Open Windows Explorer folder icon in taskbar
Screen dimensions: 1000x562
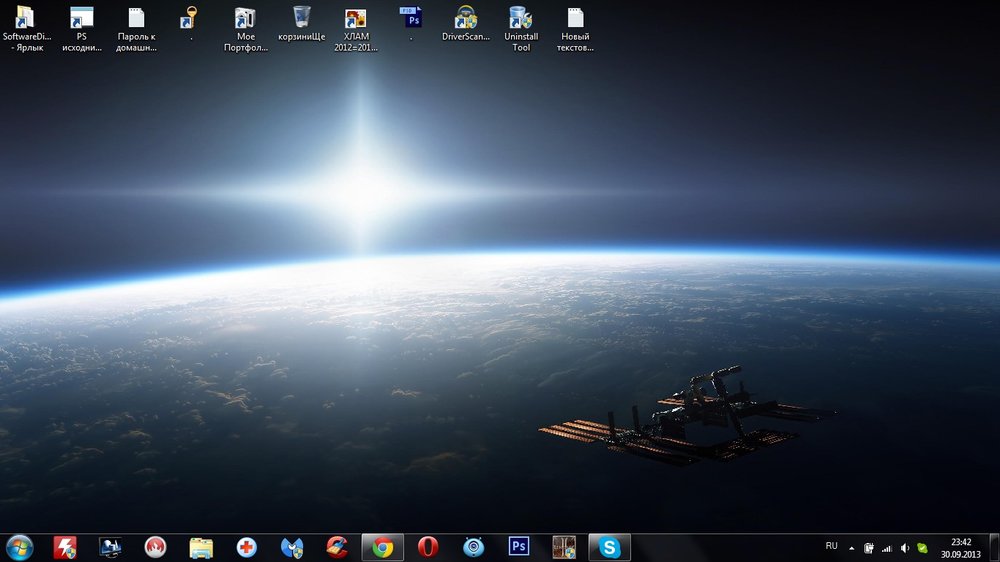click(x=201, y=547)
